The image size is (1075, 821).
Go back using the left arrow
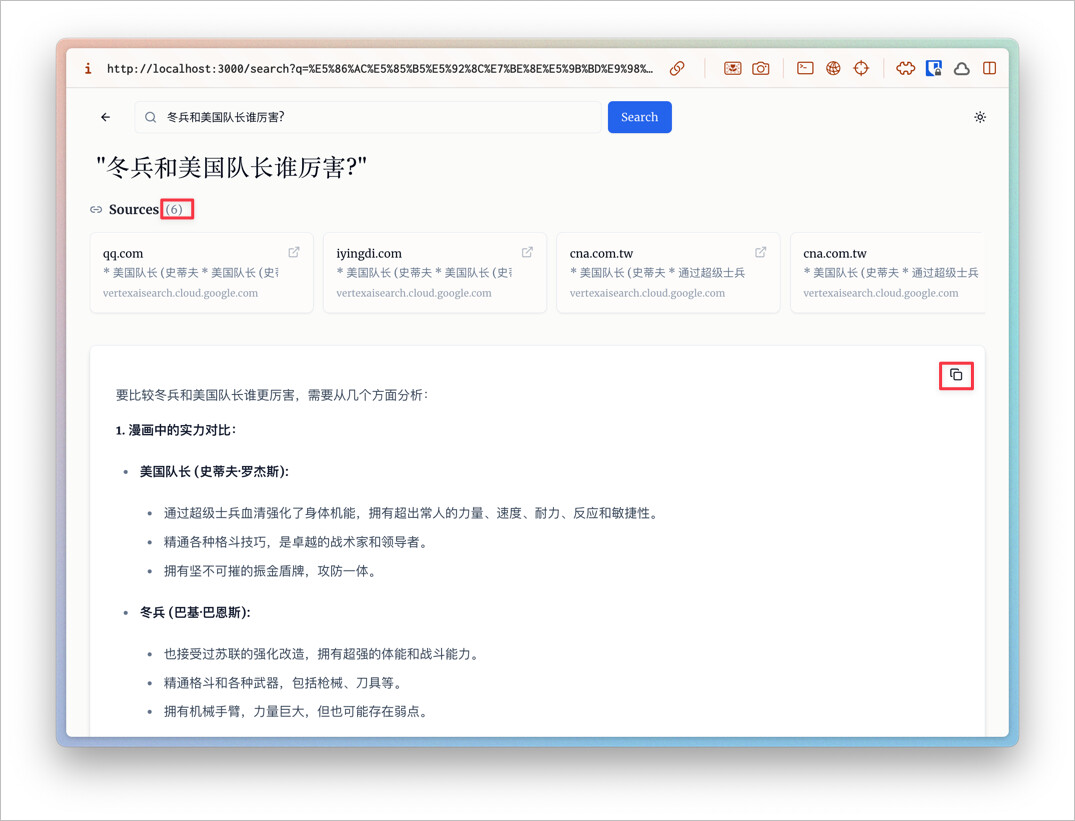coord(106,117)
